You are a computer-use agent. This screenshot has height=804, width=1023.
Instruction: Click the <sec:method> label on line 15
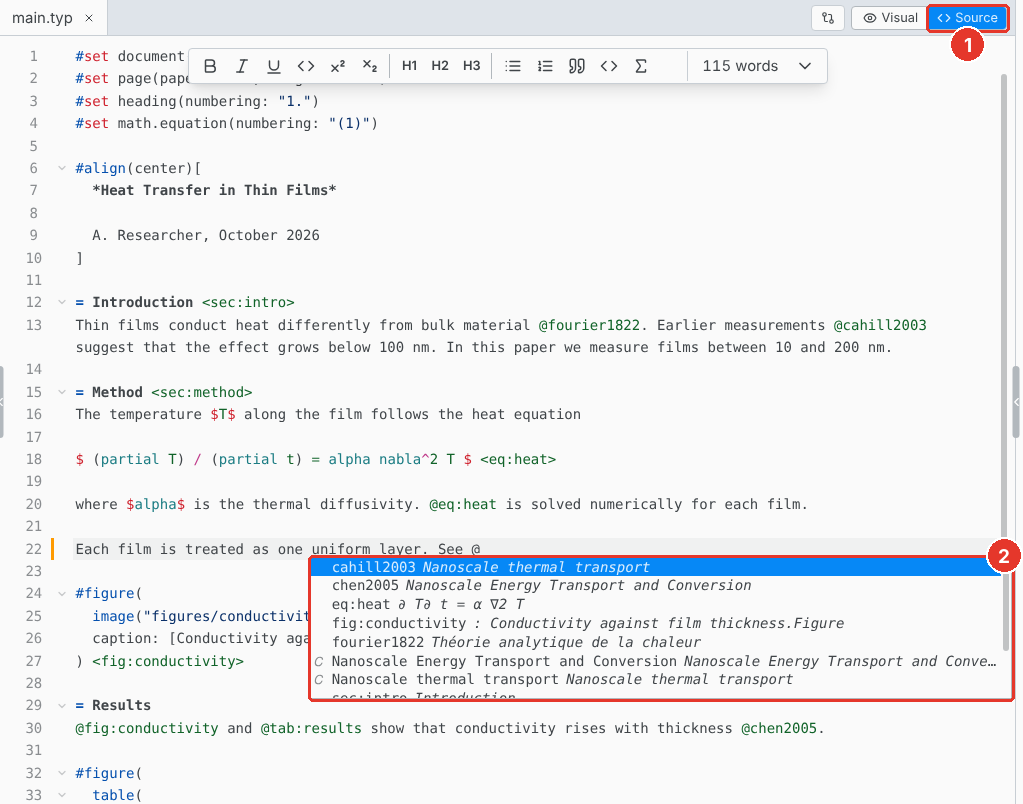tap(202, 392)
